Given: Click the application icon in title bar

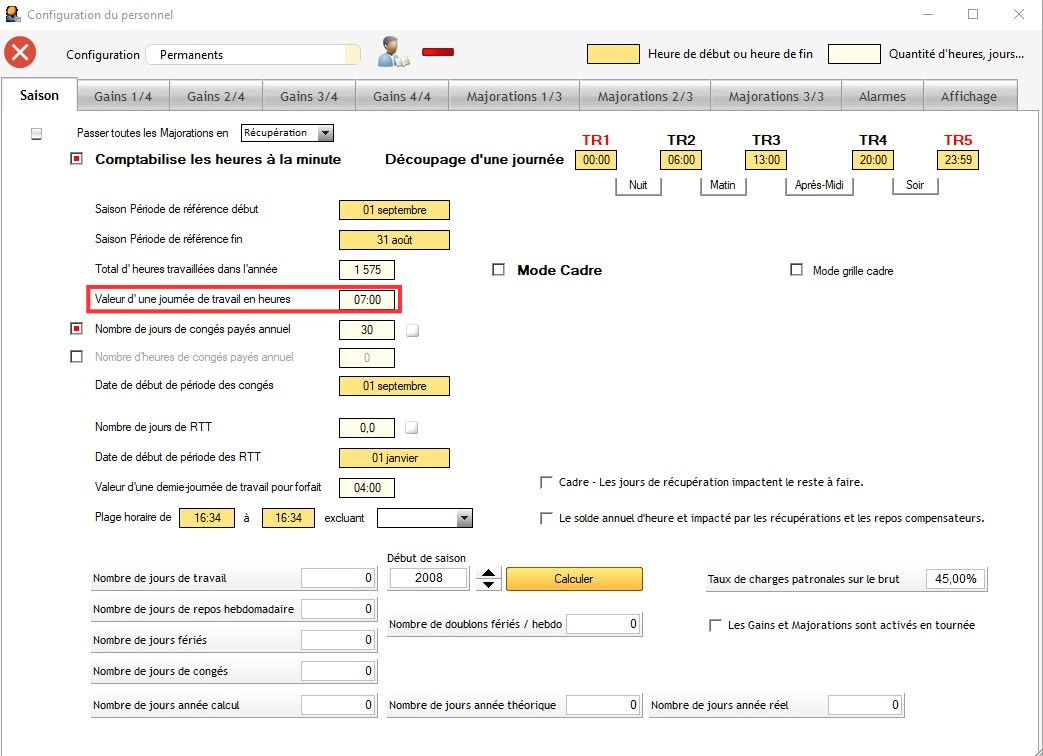Looking at the screenshot, I should (12, 15).
